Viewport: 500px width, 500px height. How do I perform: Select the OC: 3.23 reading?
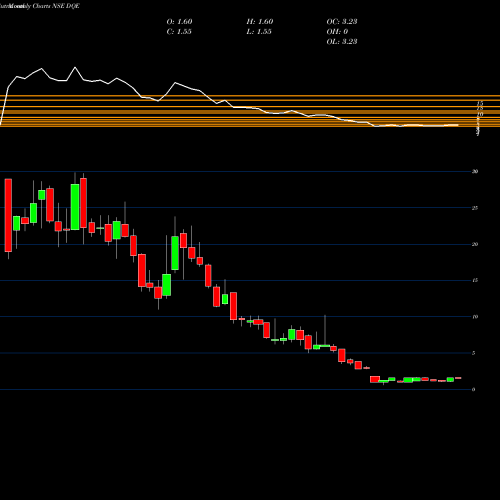point(342,22)
